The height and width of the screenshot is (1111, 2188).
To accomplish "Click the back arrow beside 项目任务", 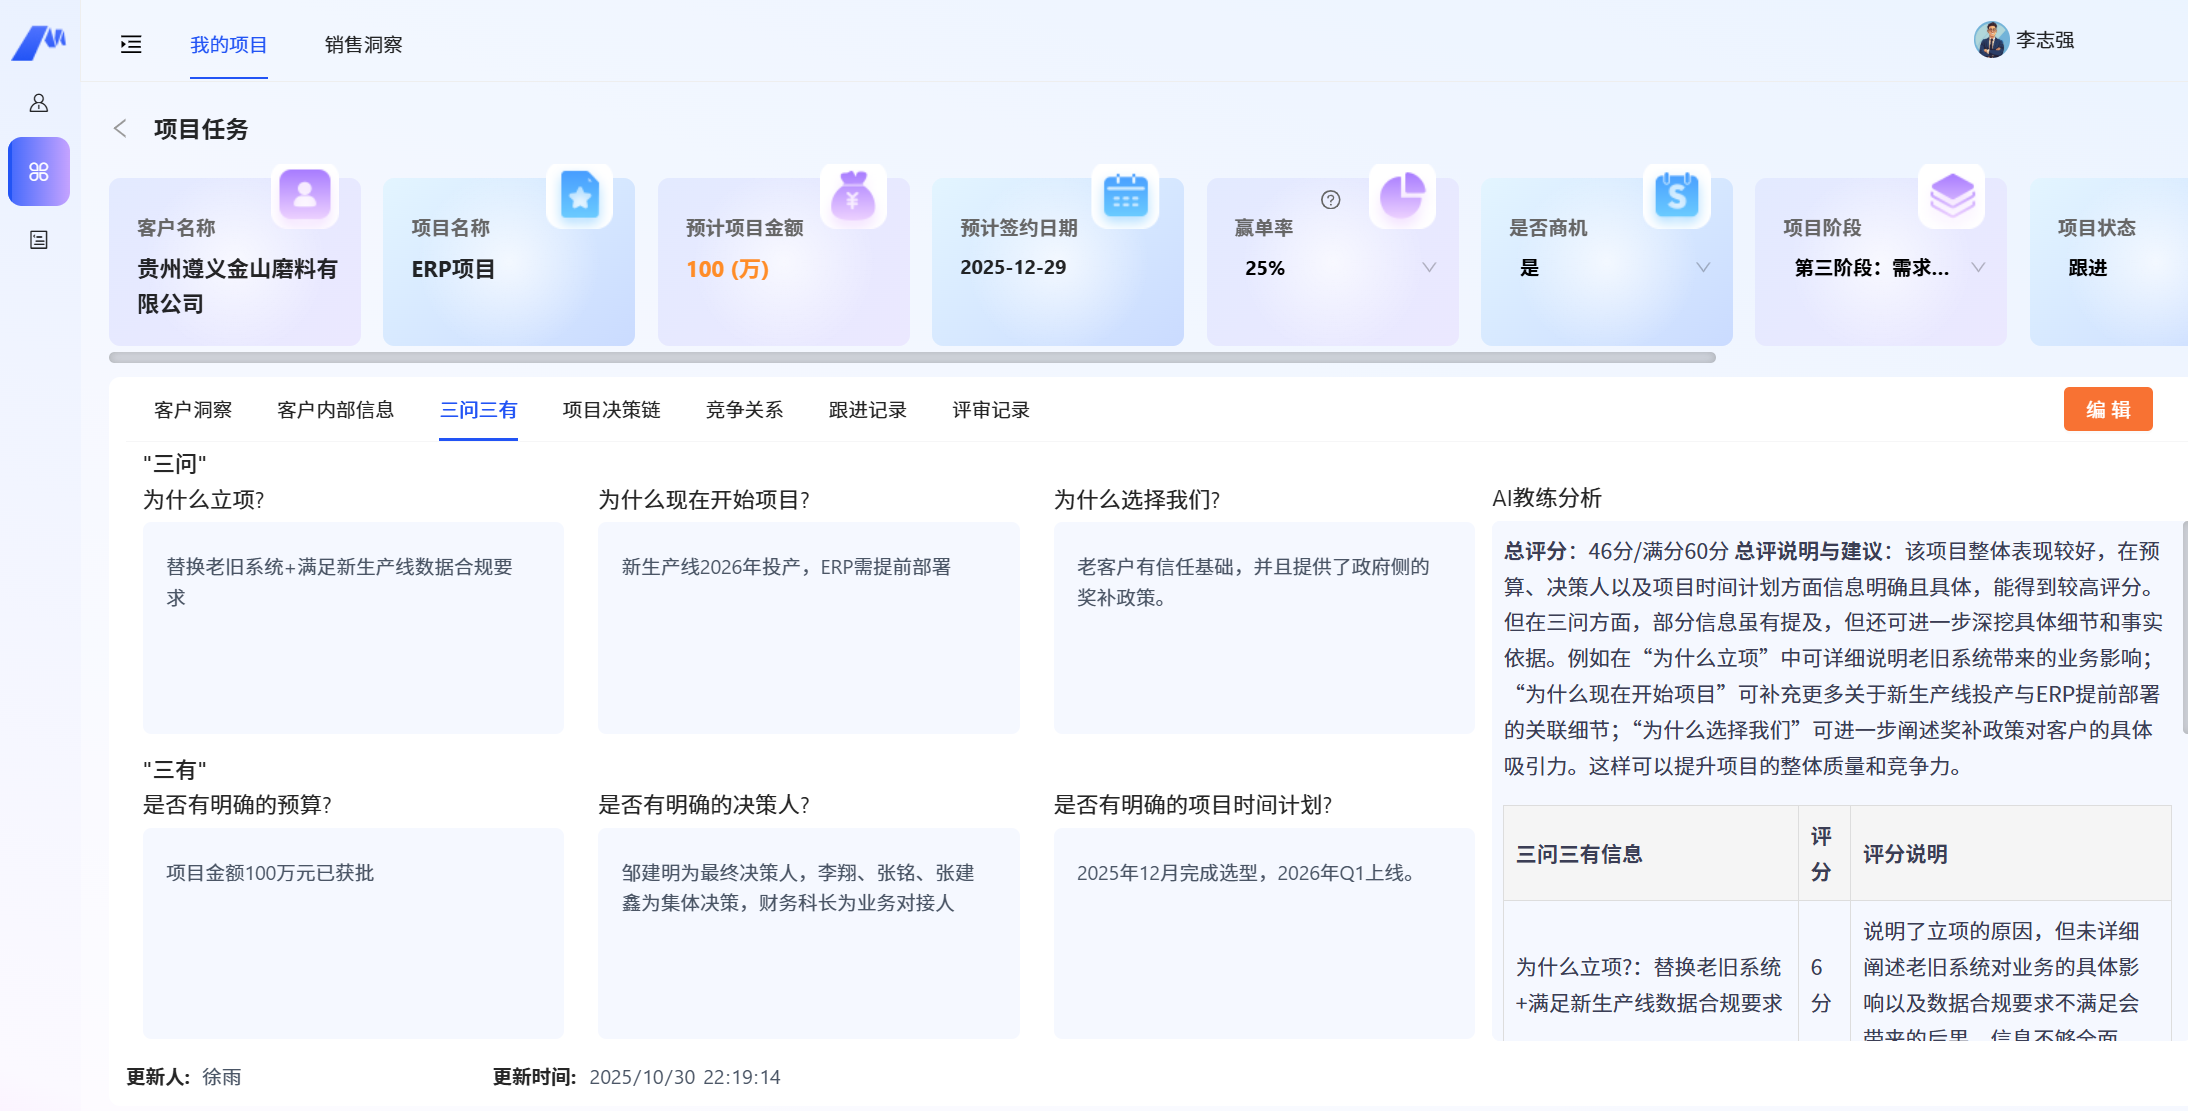I will (x=120, y=128).
